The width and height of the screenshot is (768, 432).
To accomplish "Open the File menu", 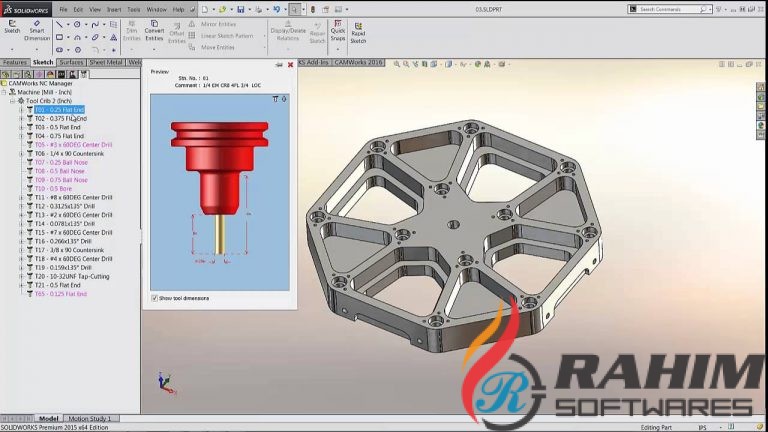I will pos(63,9).
